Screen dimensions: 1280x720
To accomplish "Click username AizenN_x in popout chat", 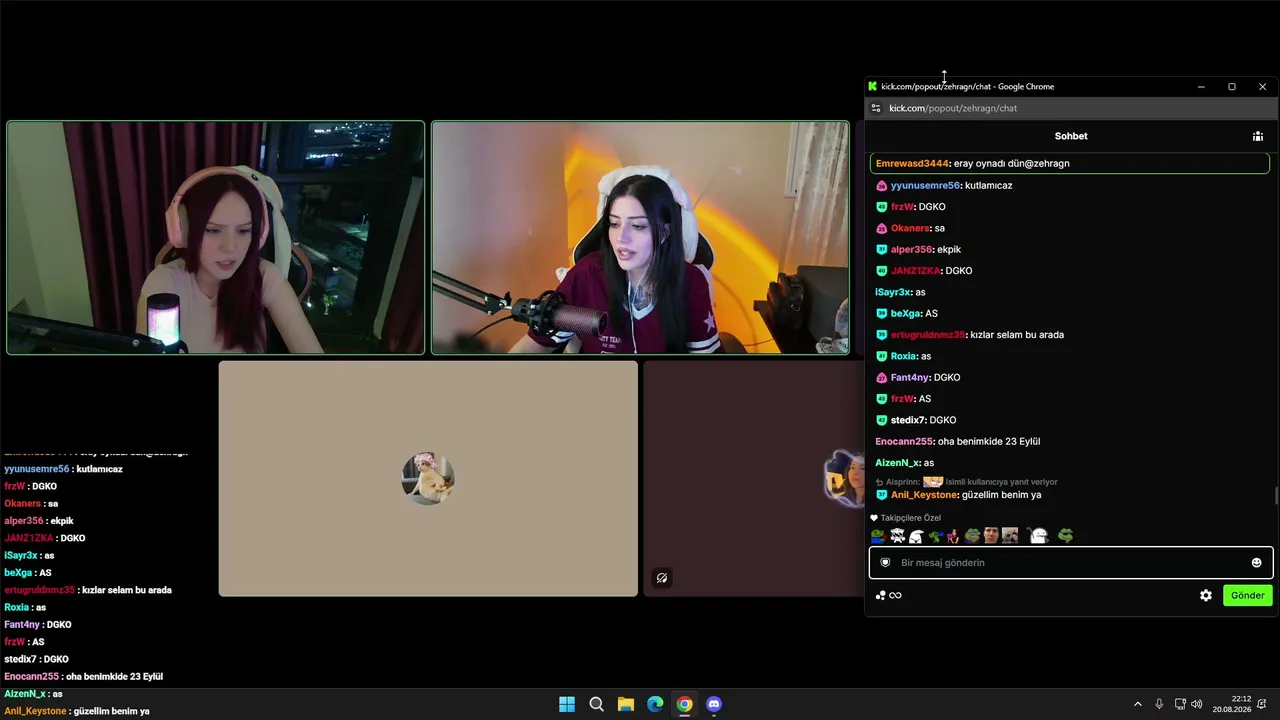I will click(897, 464).
